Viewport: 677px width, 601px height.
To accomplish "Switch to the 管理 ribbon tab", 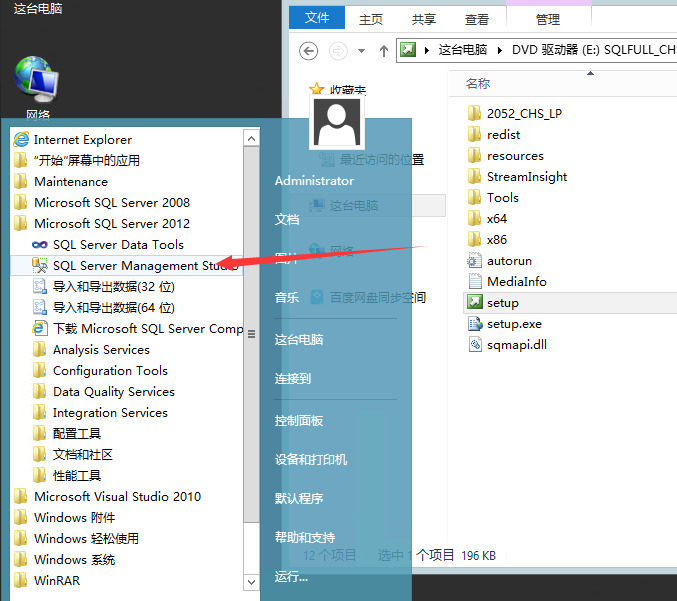I will (x=548, y=19).
